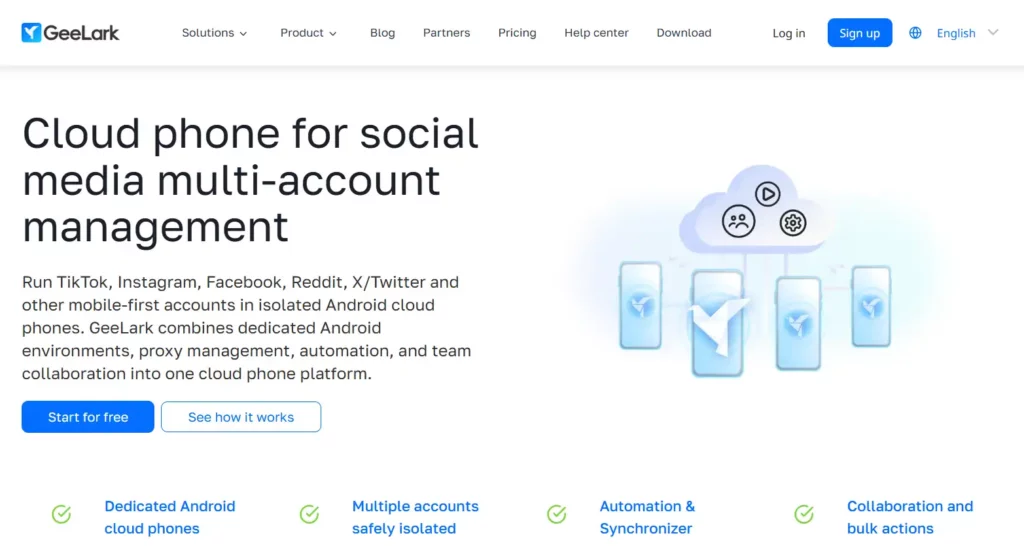Click paragraph starting 'Run TikTok, Instagram'
Screen dimensions: 1024x559
point(246,328)
